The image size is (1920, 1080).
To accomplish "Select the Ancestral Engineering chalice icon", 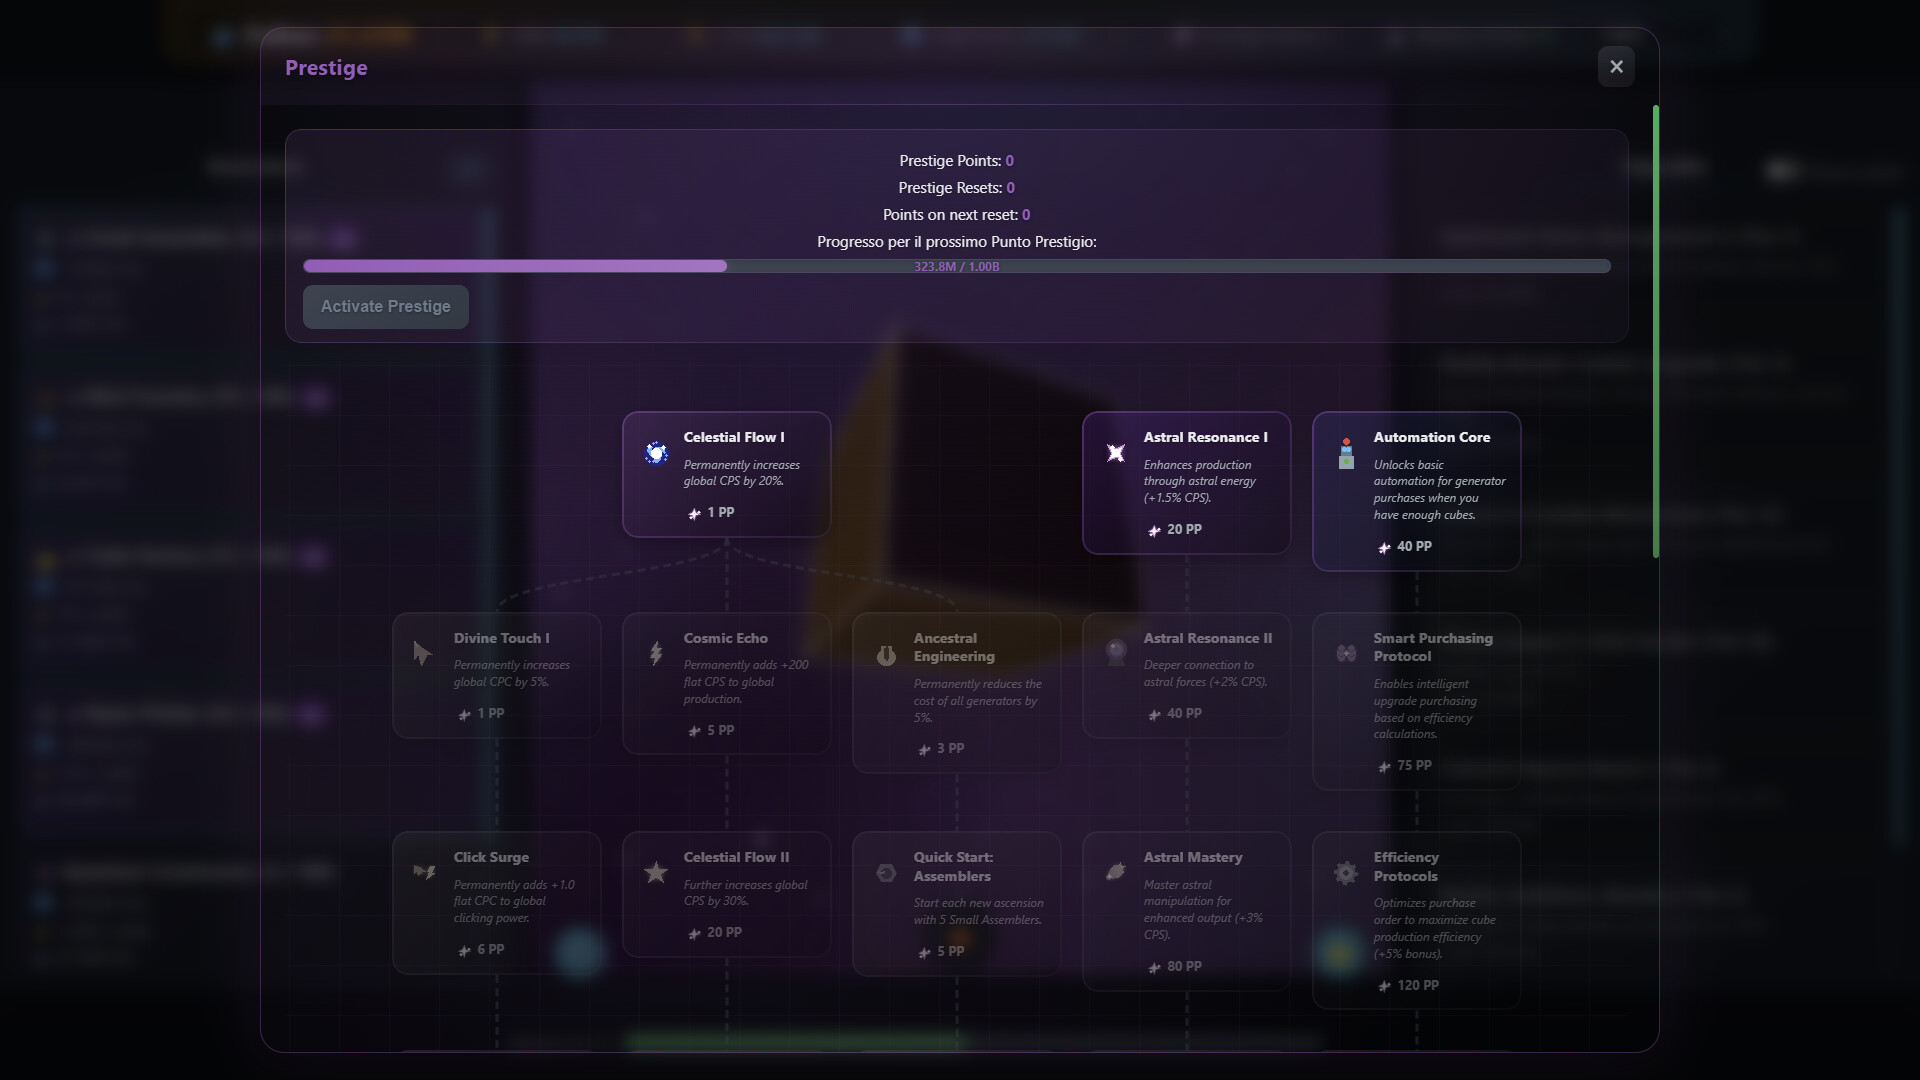I will (x=885, y=656).
